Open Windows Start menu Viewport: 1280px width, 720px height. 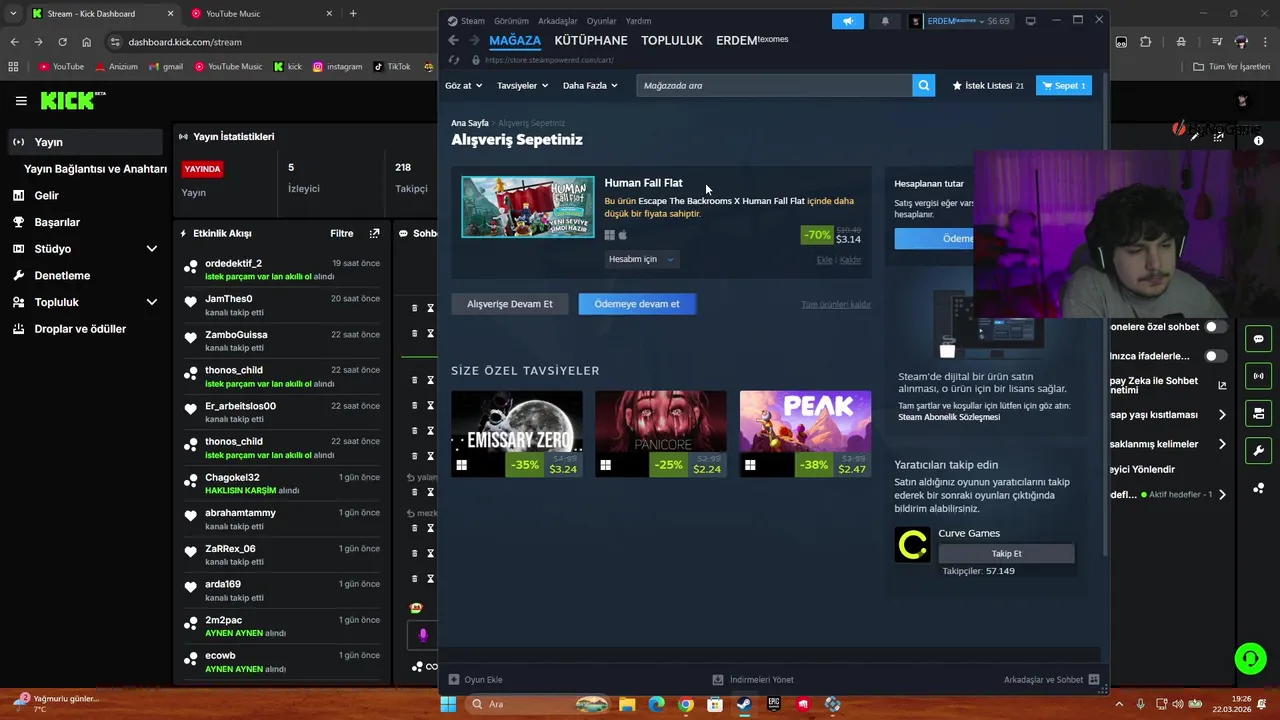point(448,704)
